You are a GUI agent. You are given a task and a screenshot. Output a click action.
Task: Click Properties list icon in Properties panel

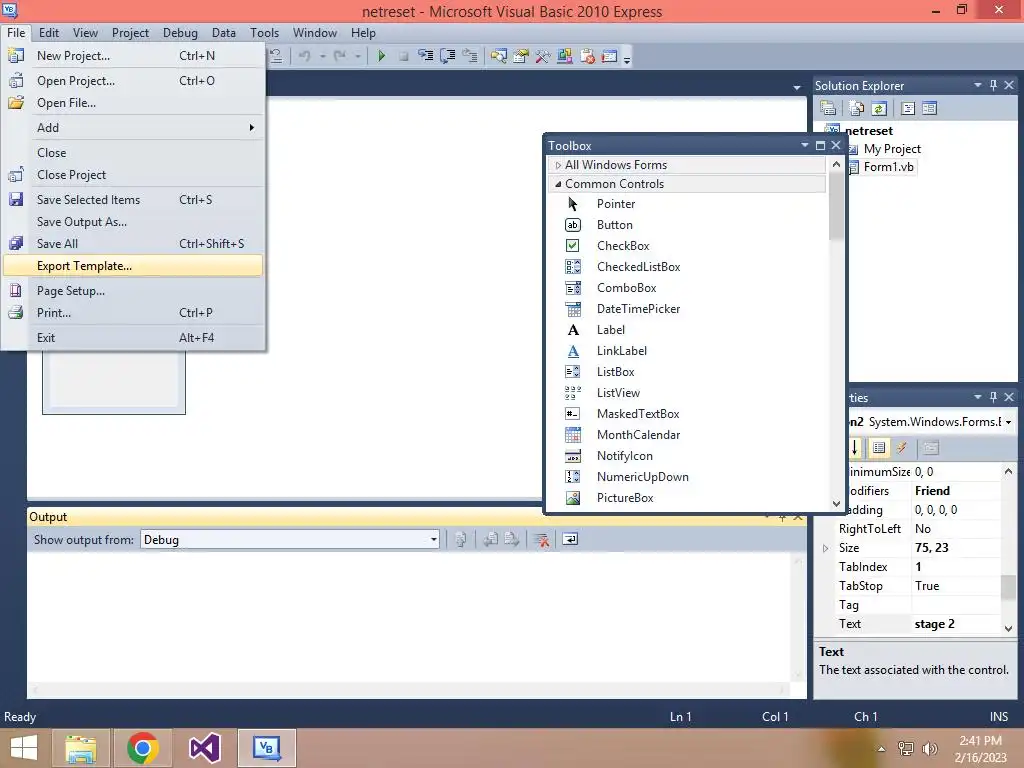pyautogui.click(x=879, y=448)
